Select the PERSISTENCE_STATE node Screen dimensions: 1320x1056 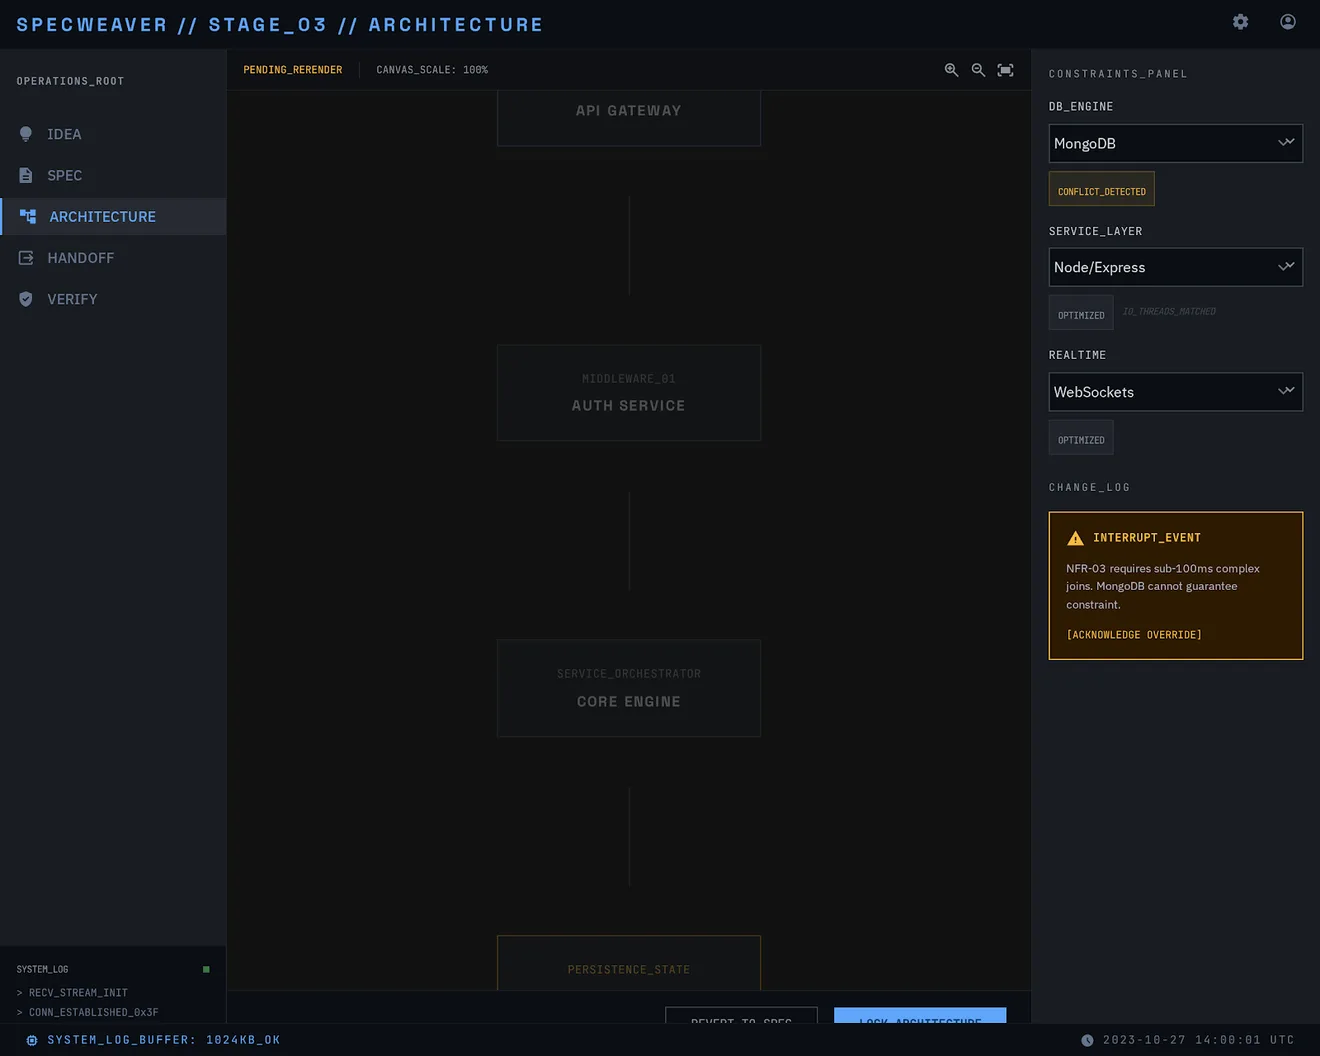pos(629,963)
